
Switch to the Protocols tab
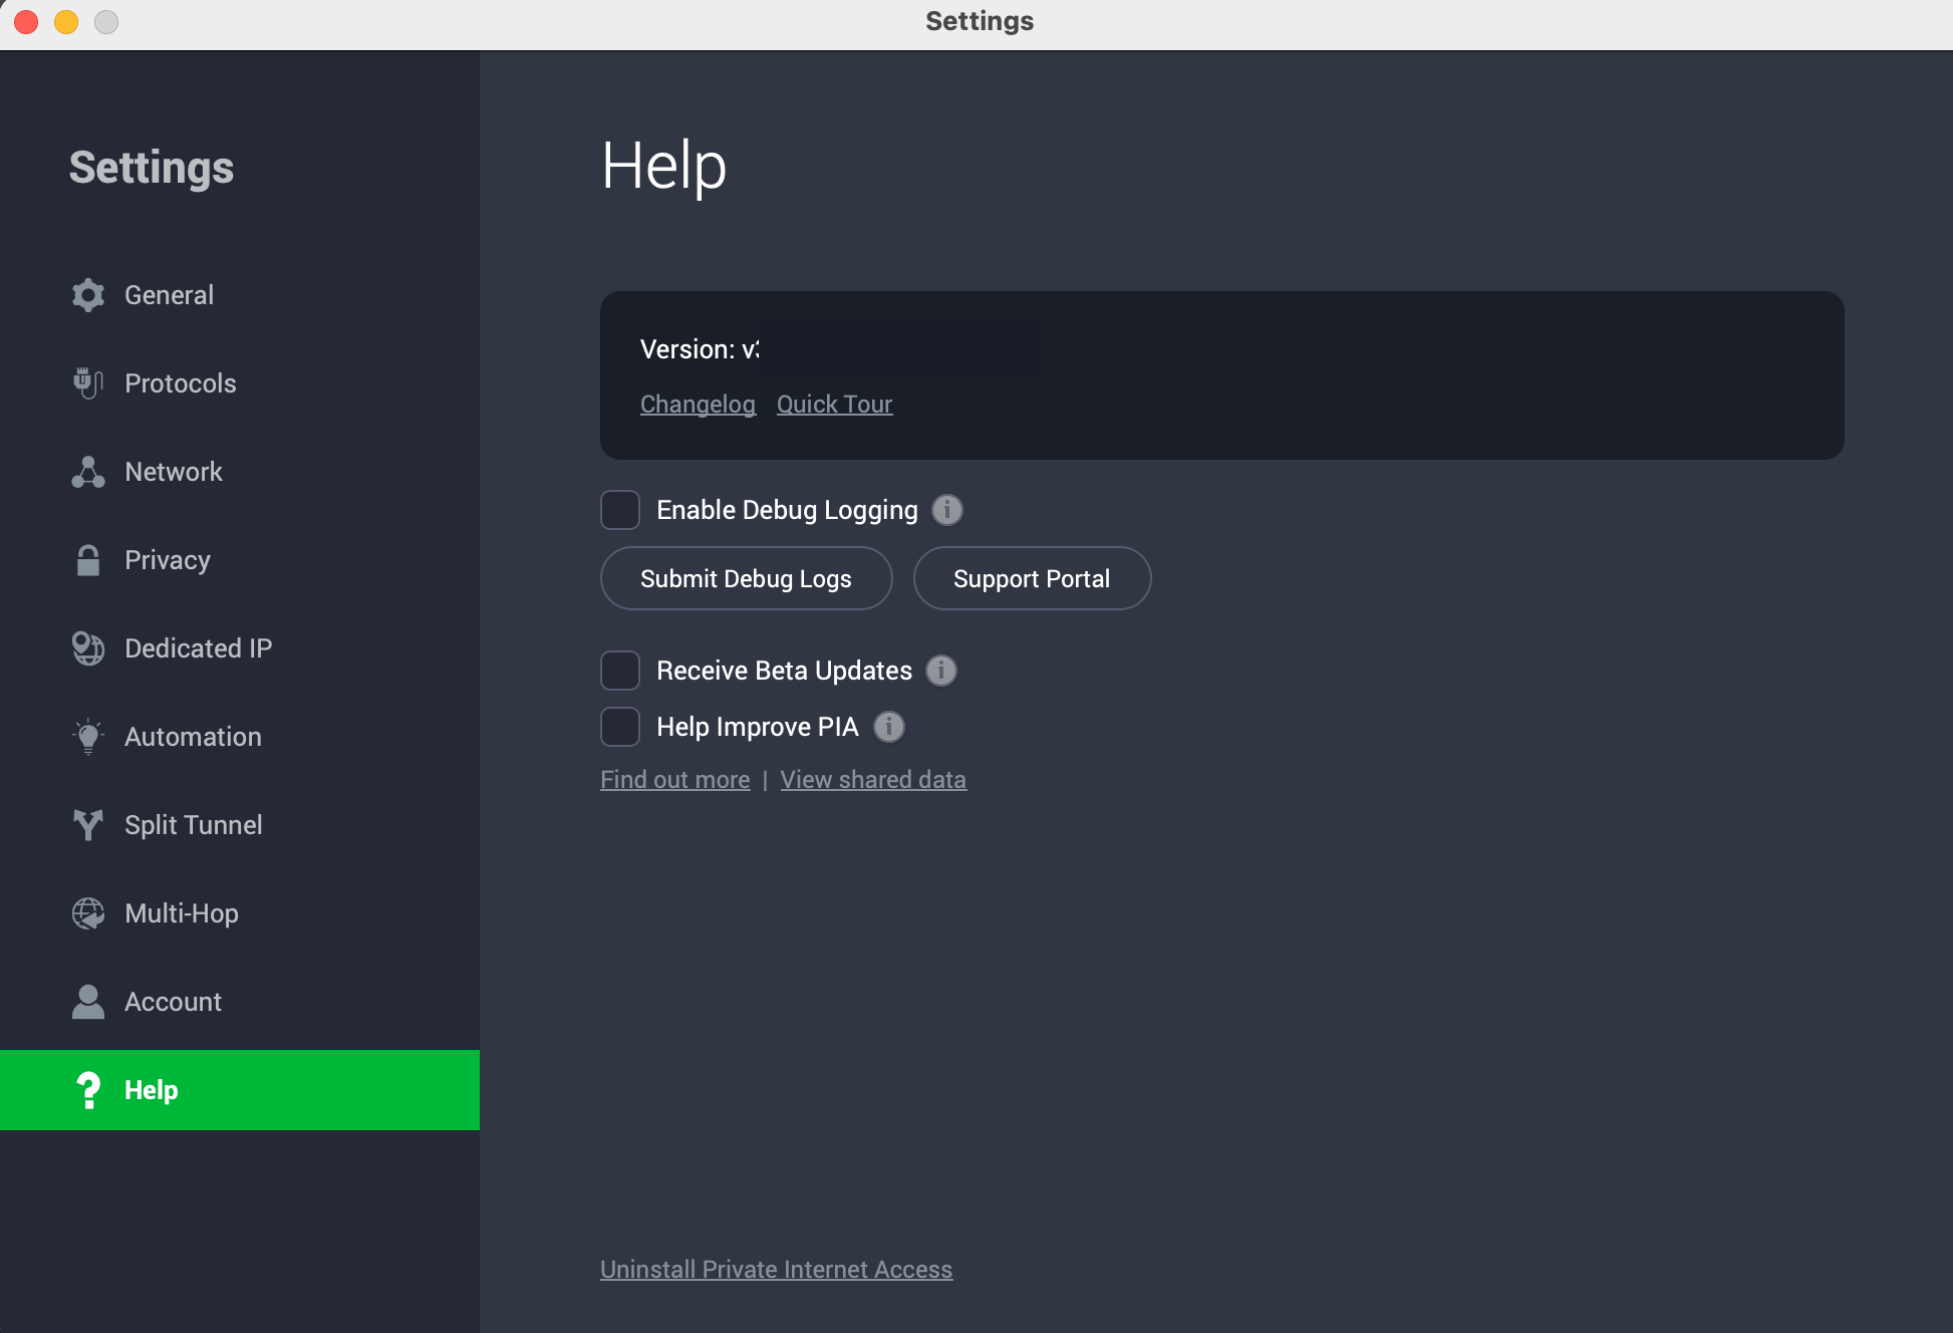[180, 383]
